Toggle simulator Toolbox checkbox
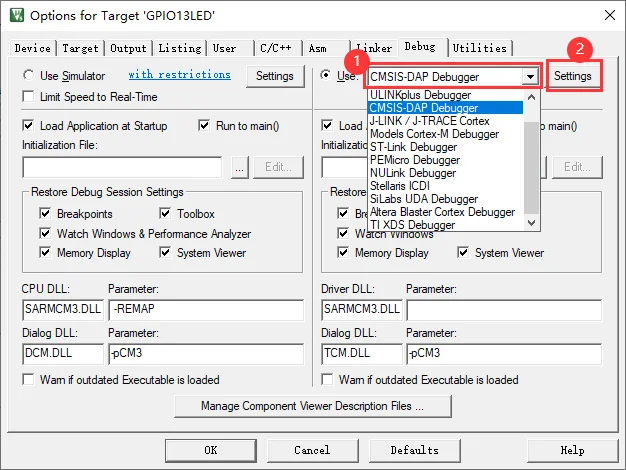Screen dimensions: 626x470 [165, 213]
